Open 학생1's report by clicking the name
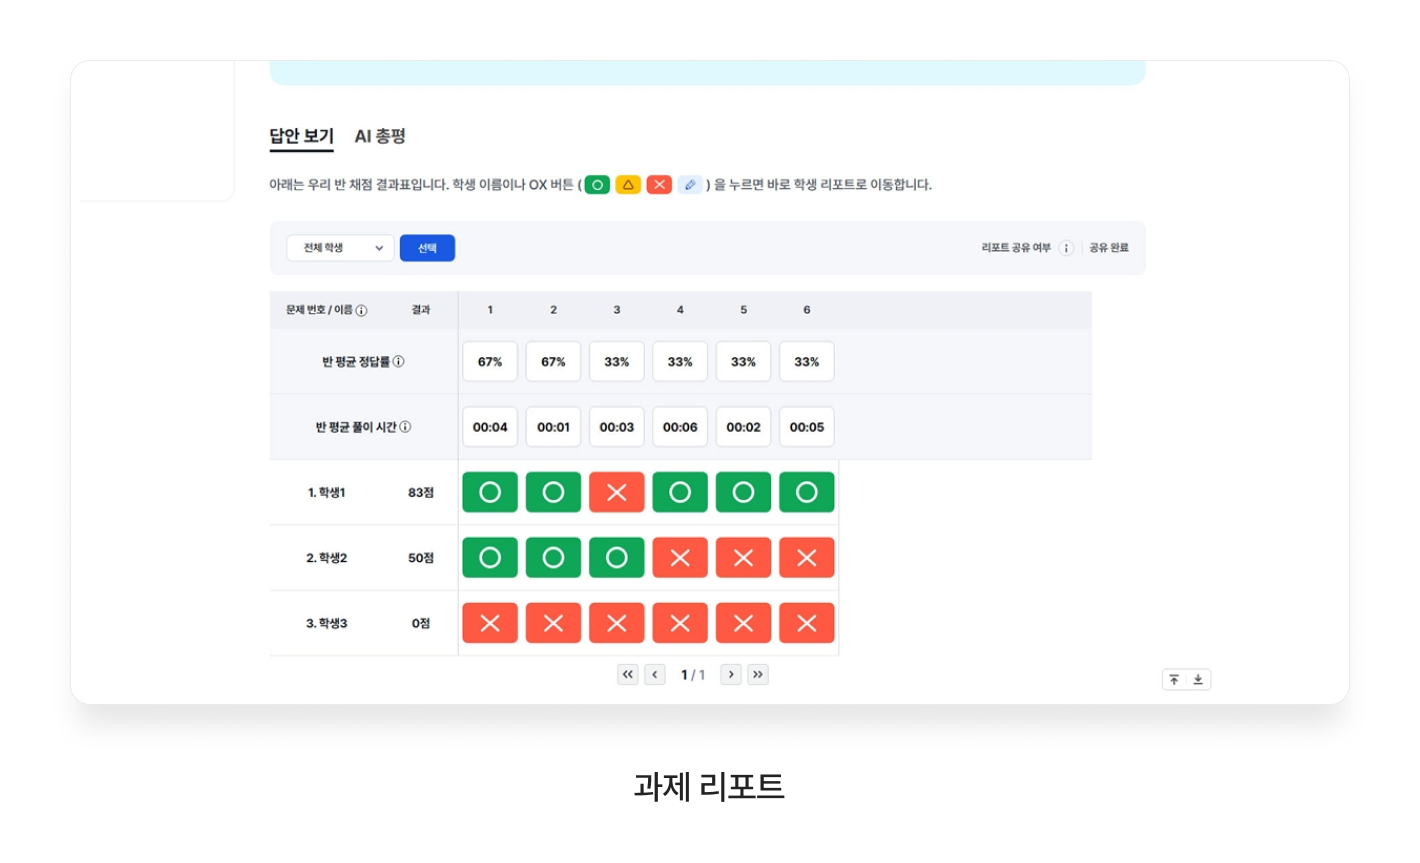The width and height of the screenshot is (1420, 863). tap(327, 493)
